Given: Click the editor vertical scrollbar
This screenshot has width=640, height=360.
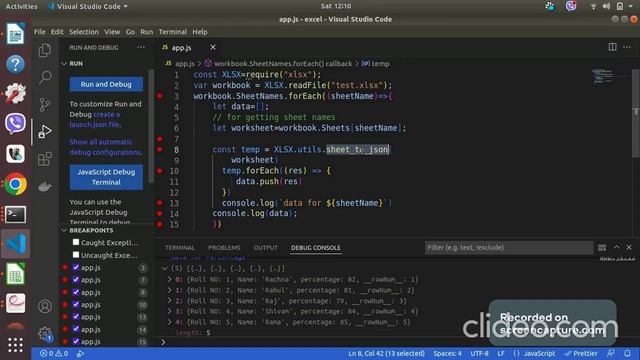Looking at the screenshot, I should (x=636, y=113).
